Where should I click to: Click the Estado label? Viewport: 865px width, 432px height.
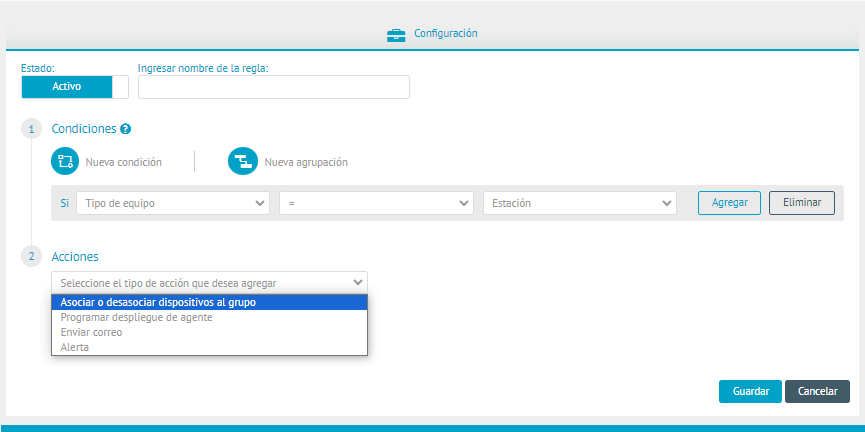38,68
